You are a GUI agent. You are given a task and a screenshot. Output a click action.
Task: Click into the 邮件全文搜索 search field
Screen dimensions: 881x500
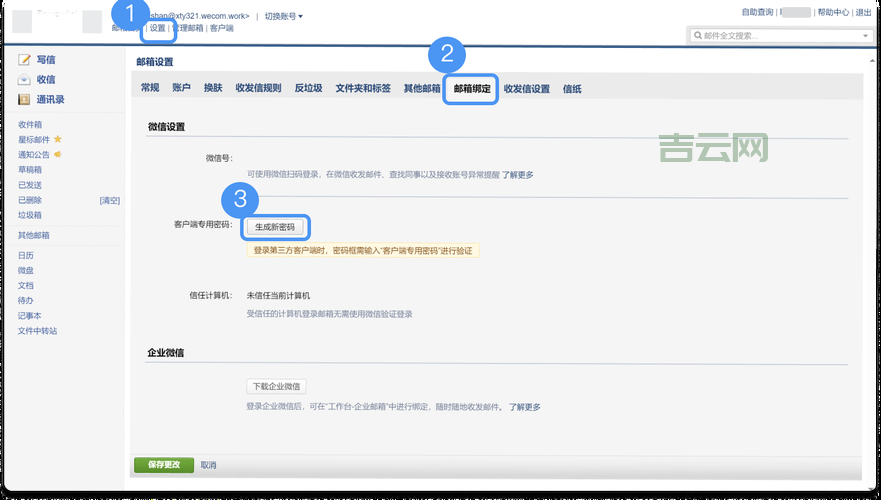point(781,35)
